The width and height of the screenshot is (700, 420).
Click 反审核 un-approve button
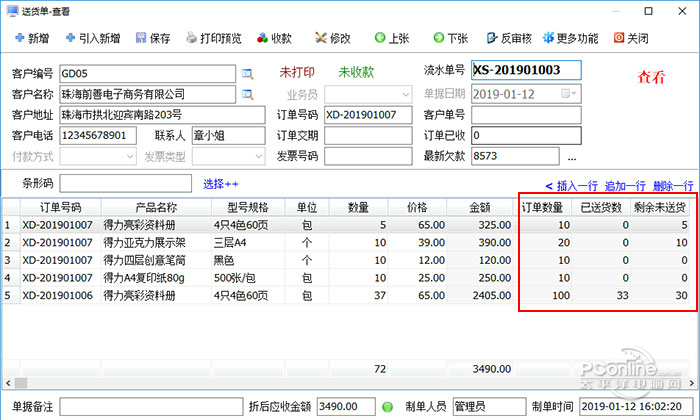[x=509, y=38]
